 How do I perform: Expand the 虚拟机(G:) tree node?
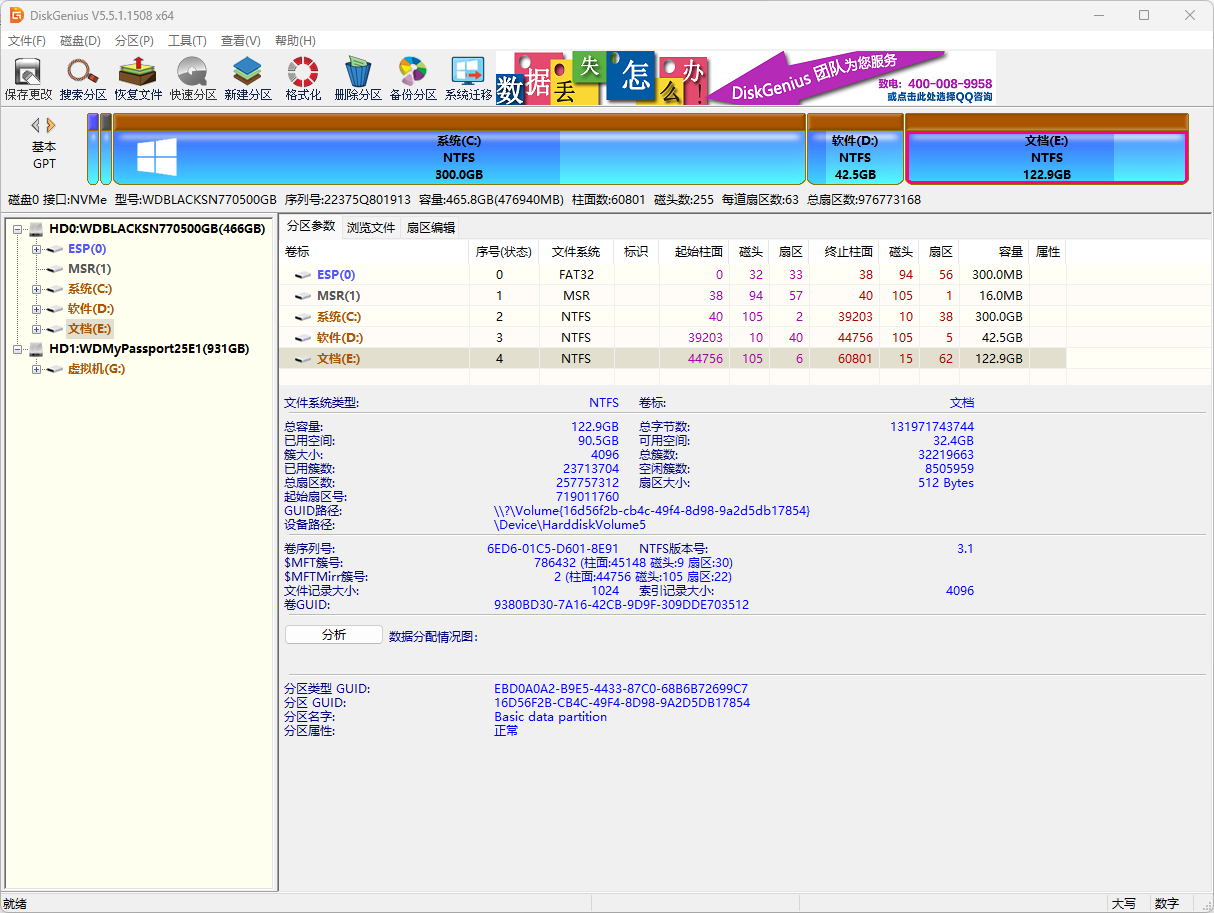(x=37, y=369)
